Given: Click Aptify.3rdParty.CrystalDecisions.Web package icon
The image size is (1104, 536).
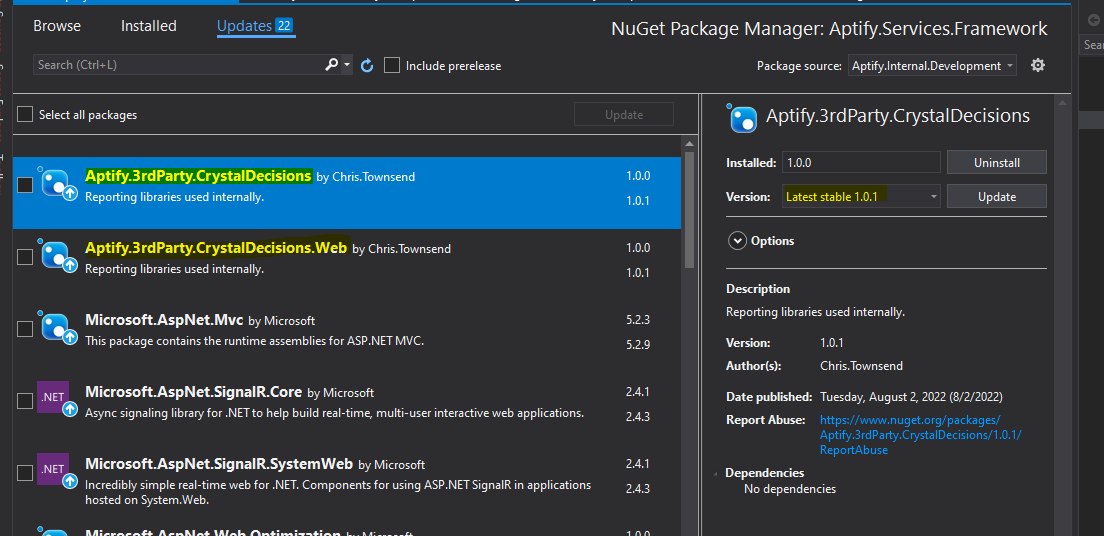Looking at the screenshot, I should (56, 256).
